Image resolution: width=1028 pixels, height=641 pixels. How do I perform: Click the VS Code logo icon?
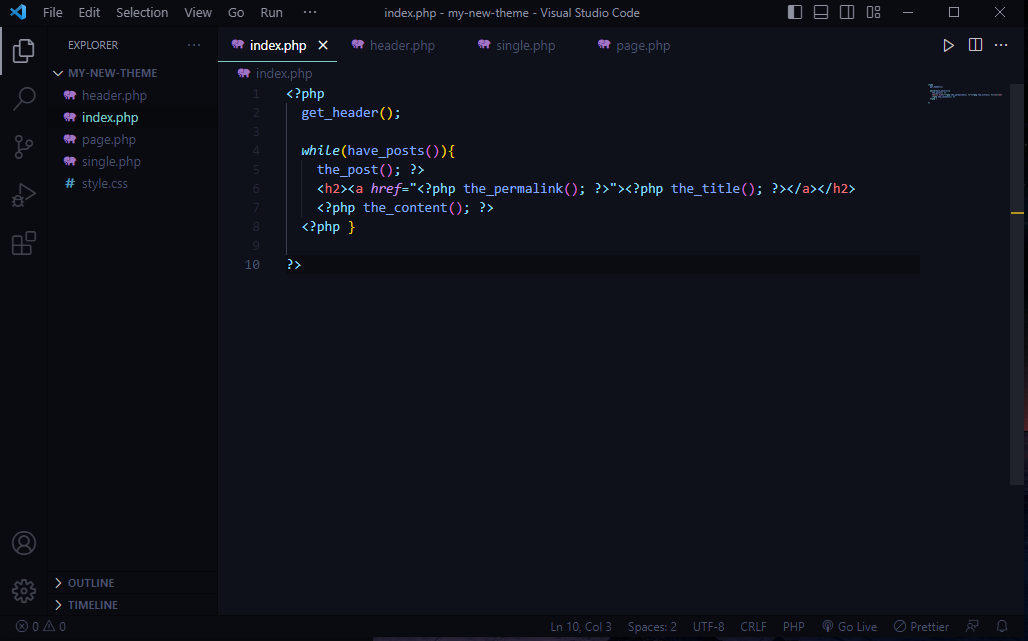(18, 12)
